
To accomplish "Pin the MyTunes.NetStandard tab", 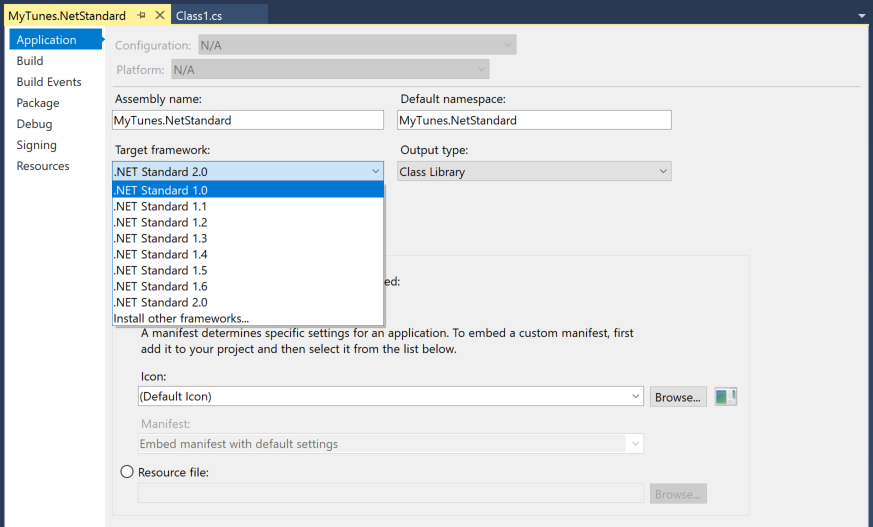I will click(141, 16).
